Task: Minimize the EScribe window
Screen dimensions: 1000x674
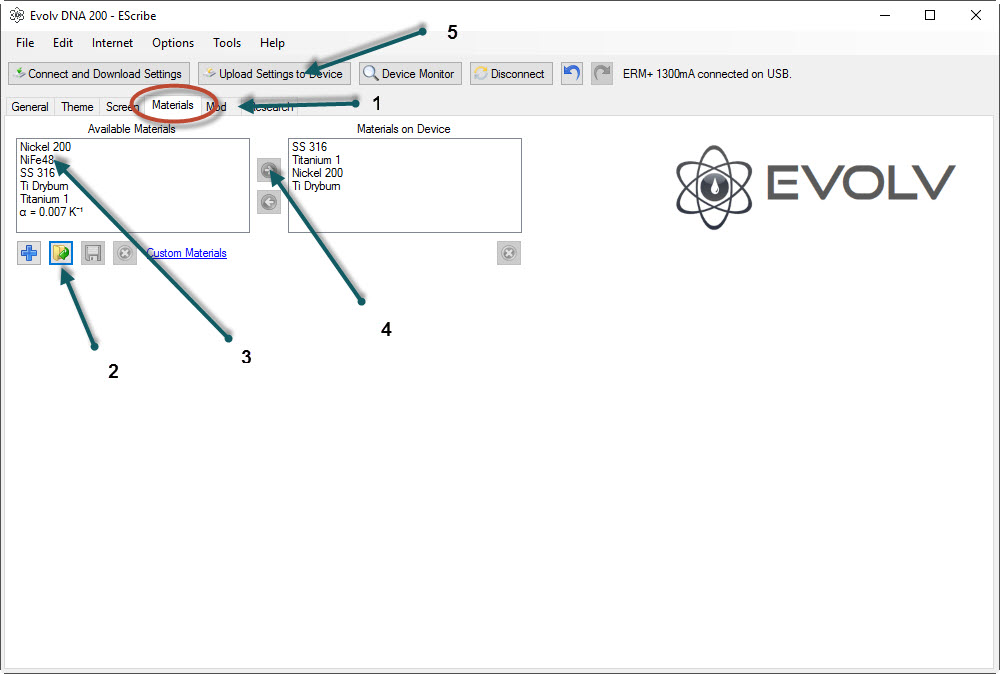Action: tap(885, 15)
